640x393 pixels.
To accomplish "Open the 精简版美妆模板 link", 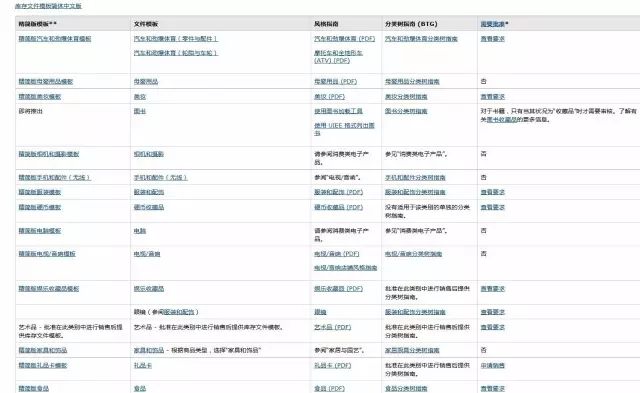I will point(40,97).
